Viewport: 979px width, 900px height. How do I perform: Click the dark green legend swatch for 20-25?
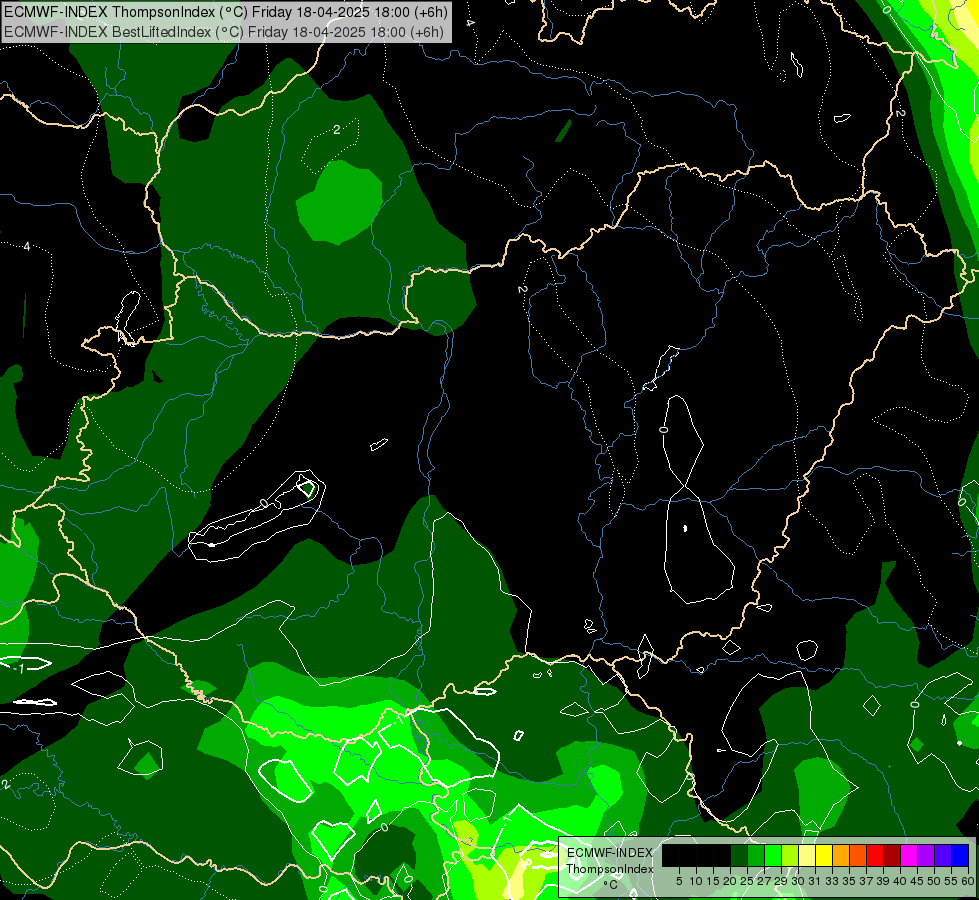click(739, 855)
